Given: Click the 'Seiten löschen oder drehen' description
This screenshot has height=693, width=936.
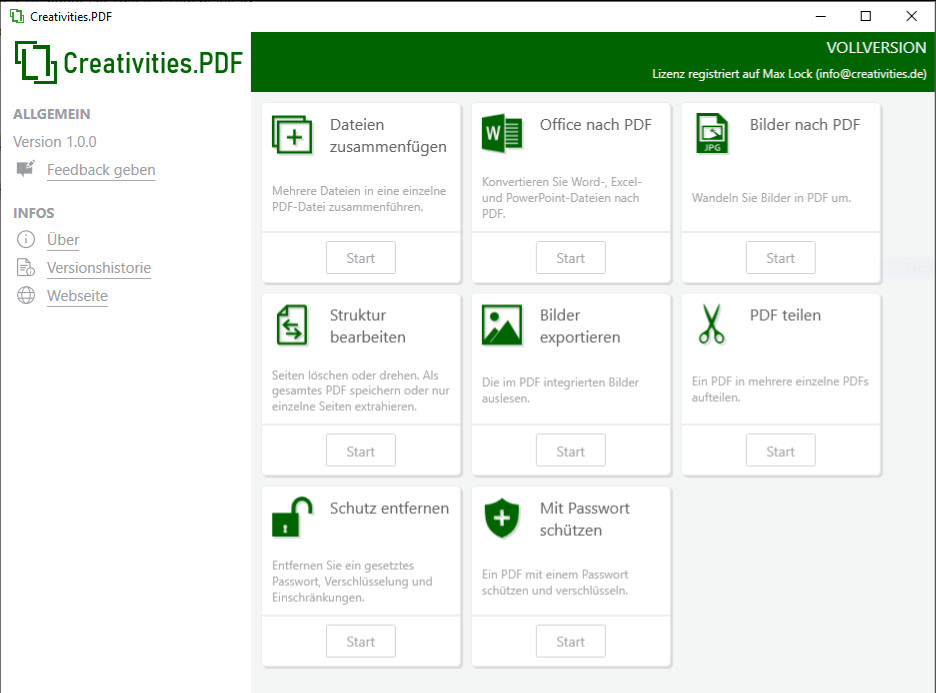Looking at the screenshot, I should (361, 391).
